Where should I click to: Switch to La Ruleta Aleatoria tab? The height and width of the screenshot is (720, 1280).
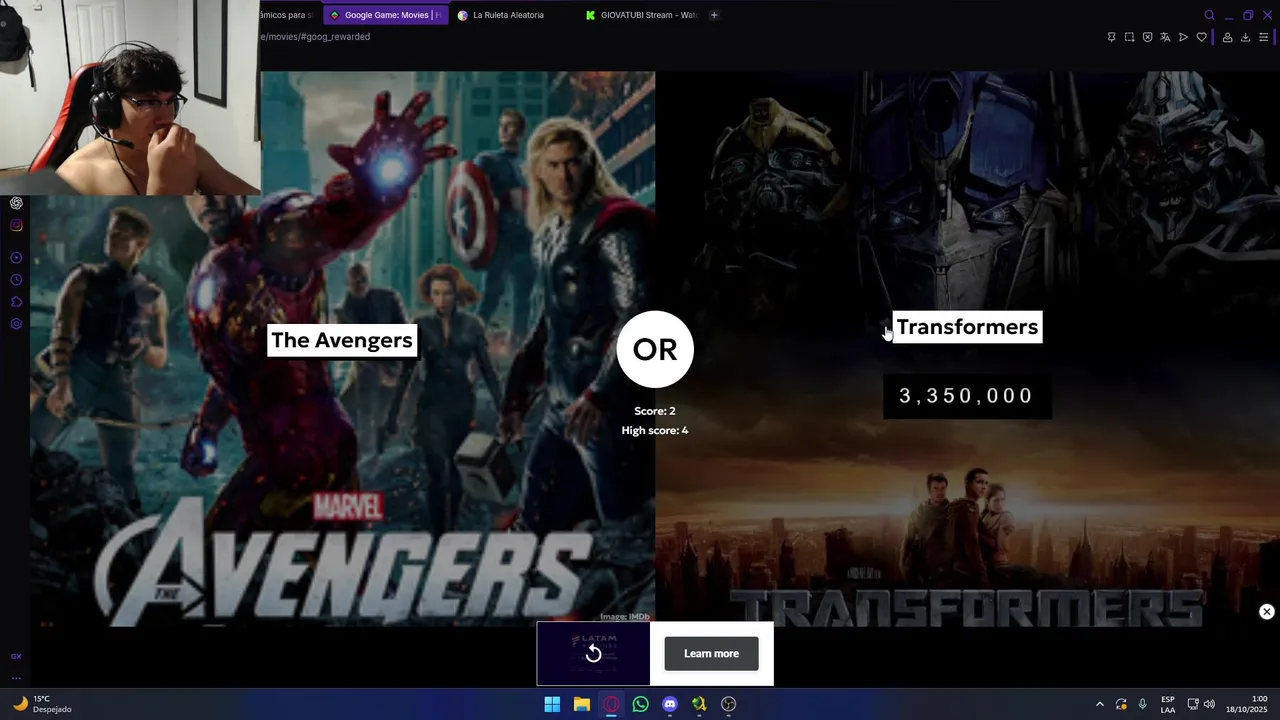click(508, 15)
